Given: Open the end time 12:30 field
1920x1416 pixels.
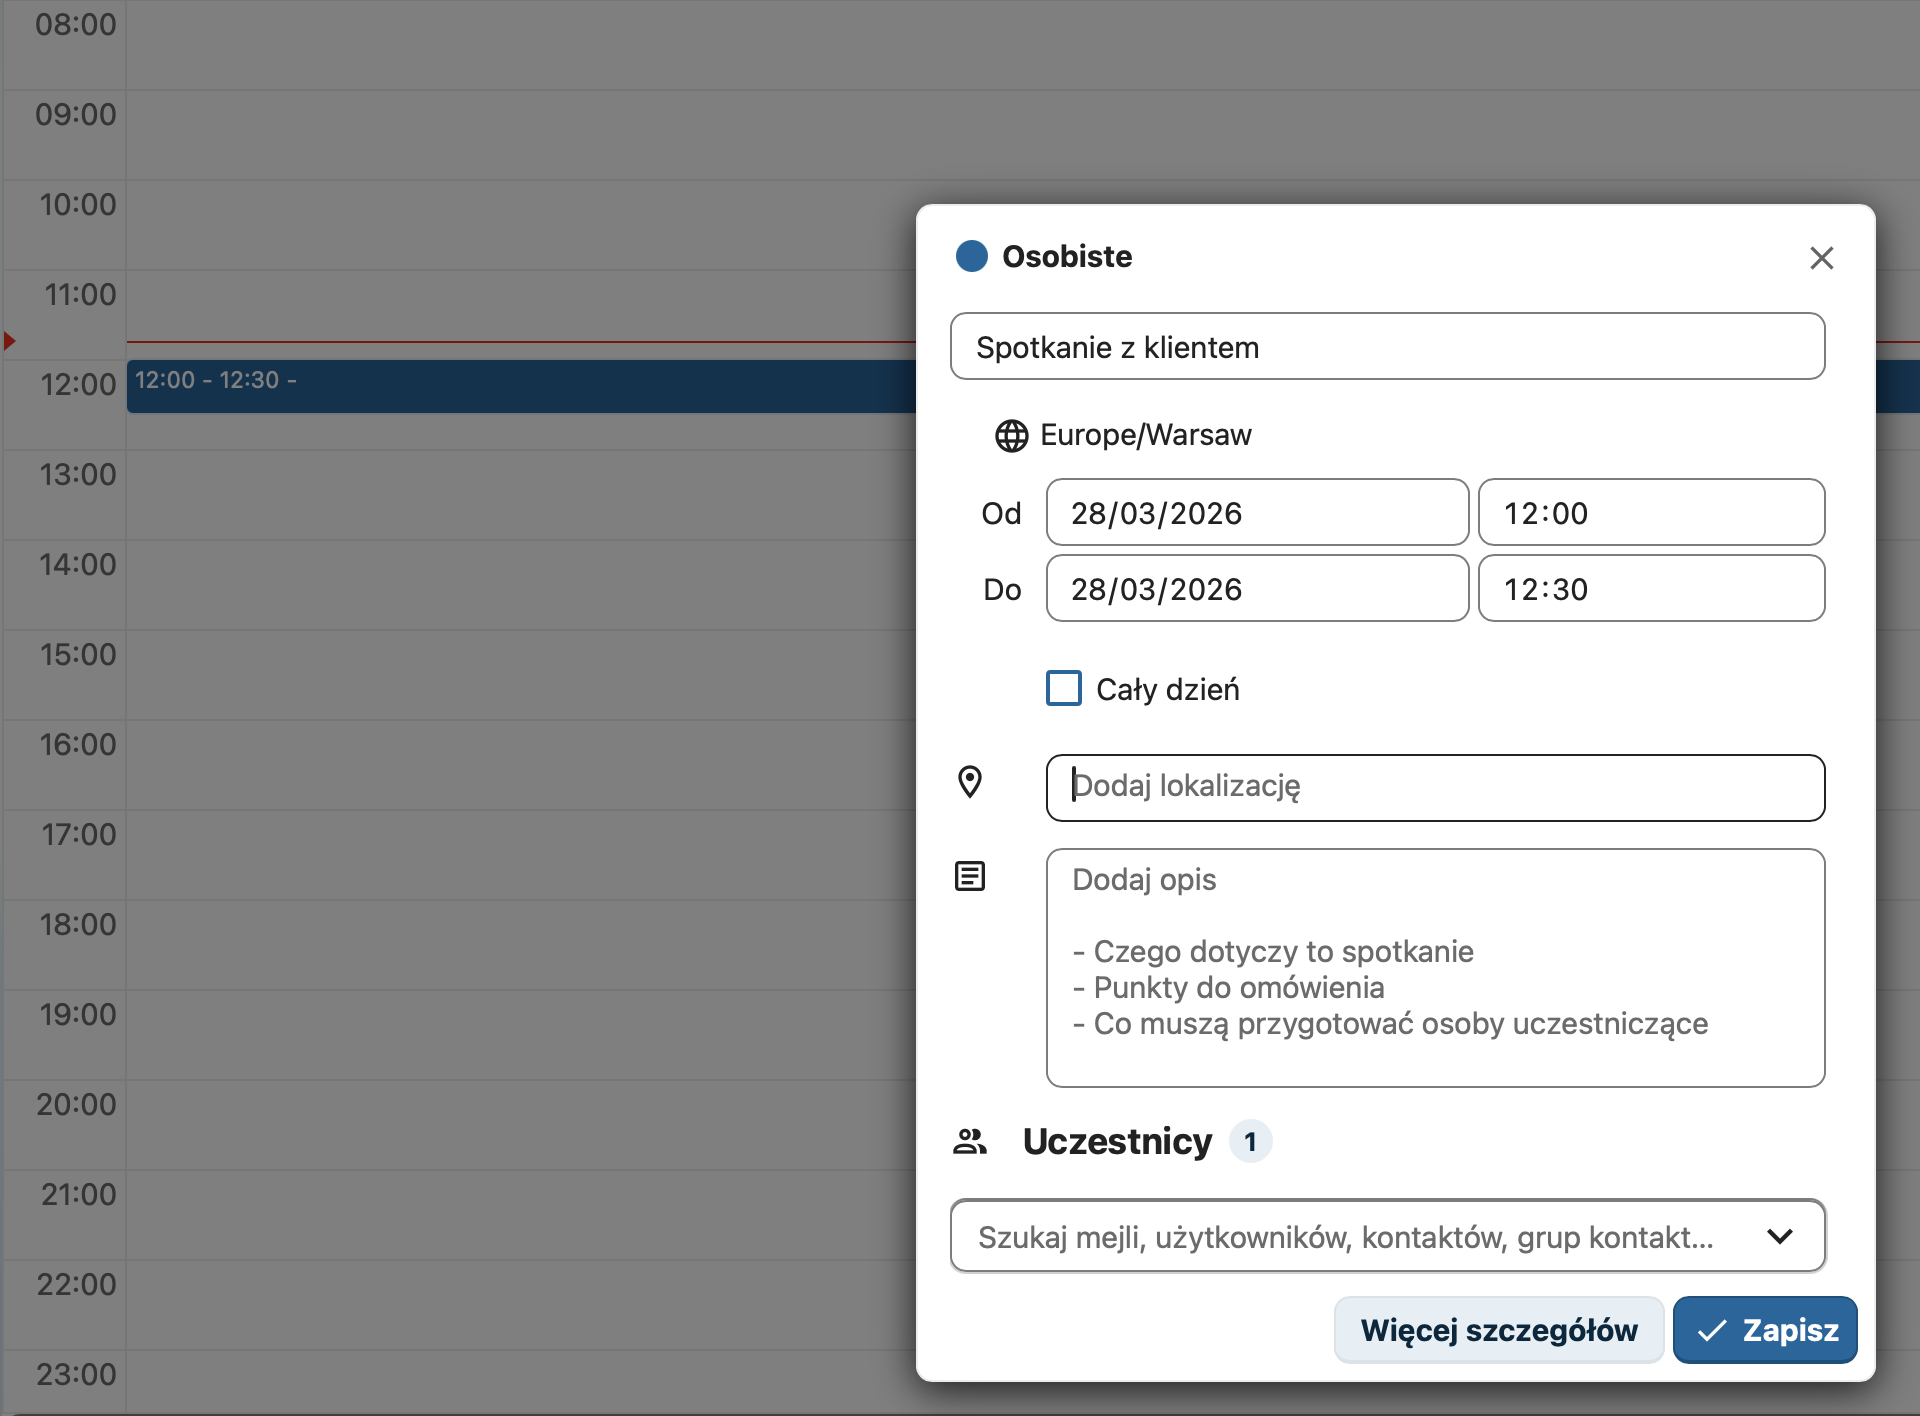Looking at the screenshot, I should click(1650, 589).
